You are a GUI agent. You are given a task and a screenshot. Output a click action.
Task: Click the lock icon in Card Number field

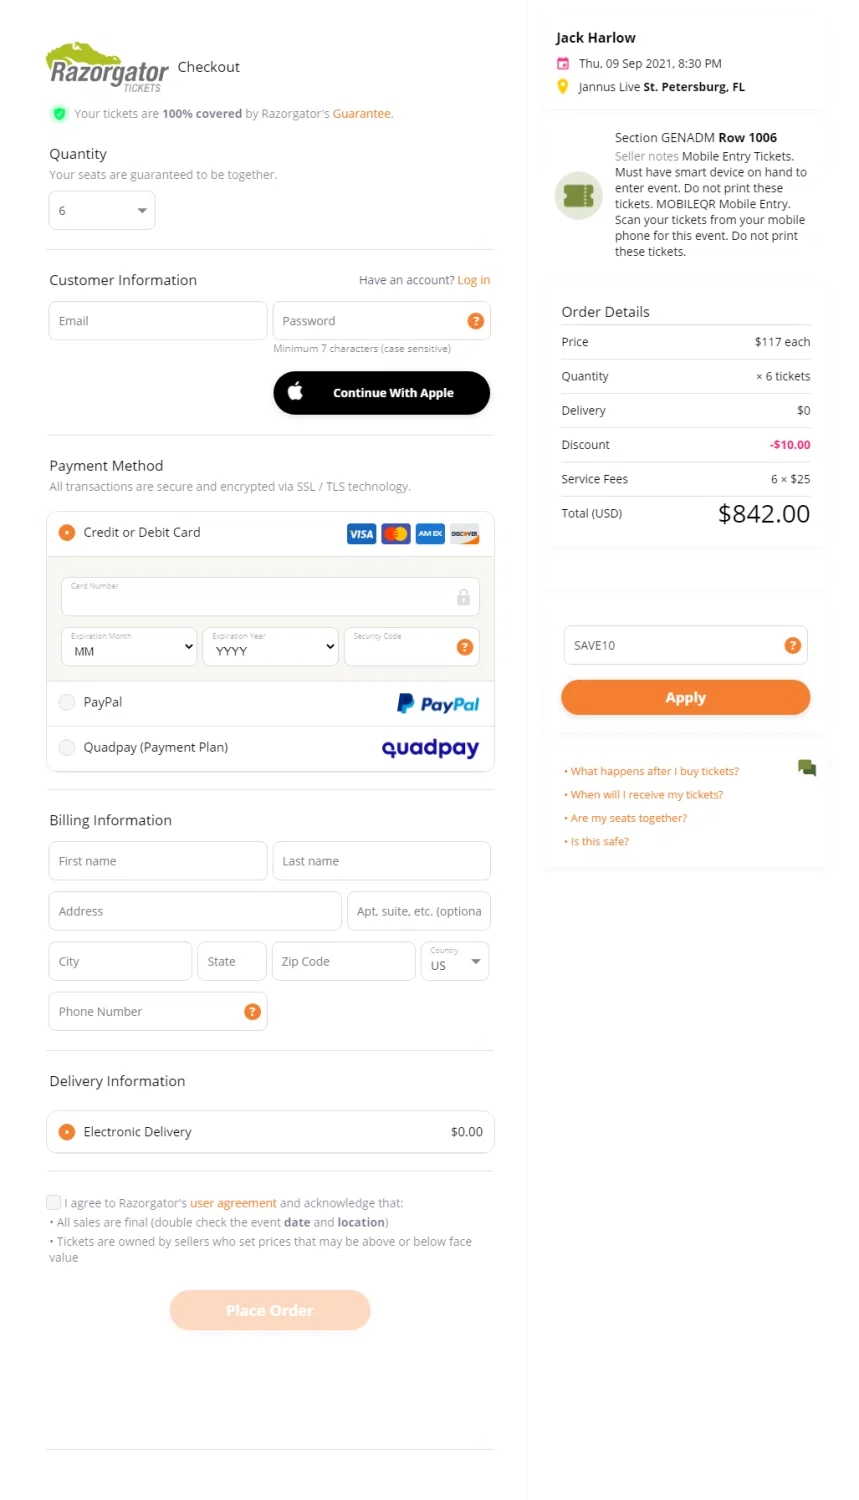click(x=463, y=597)
